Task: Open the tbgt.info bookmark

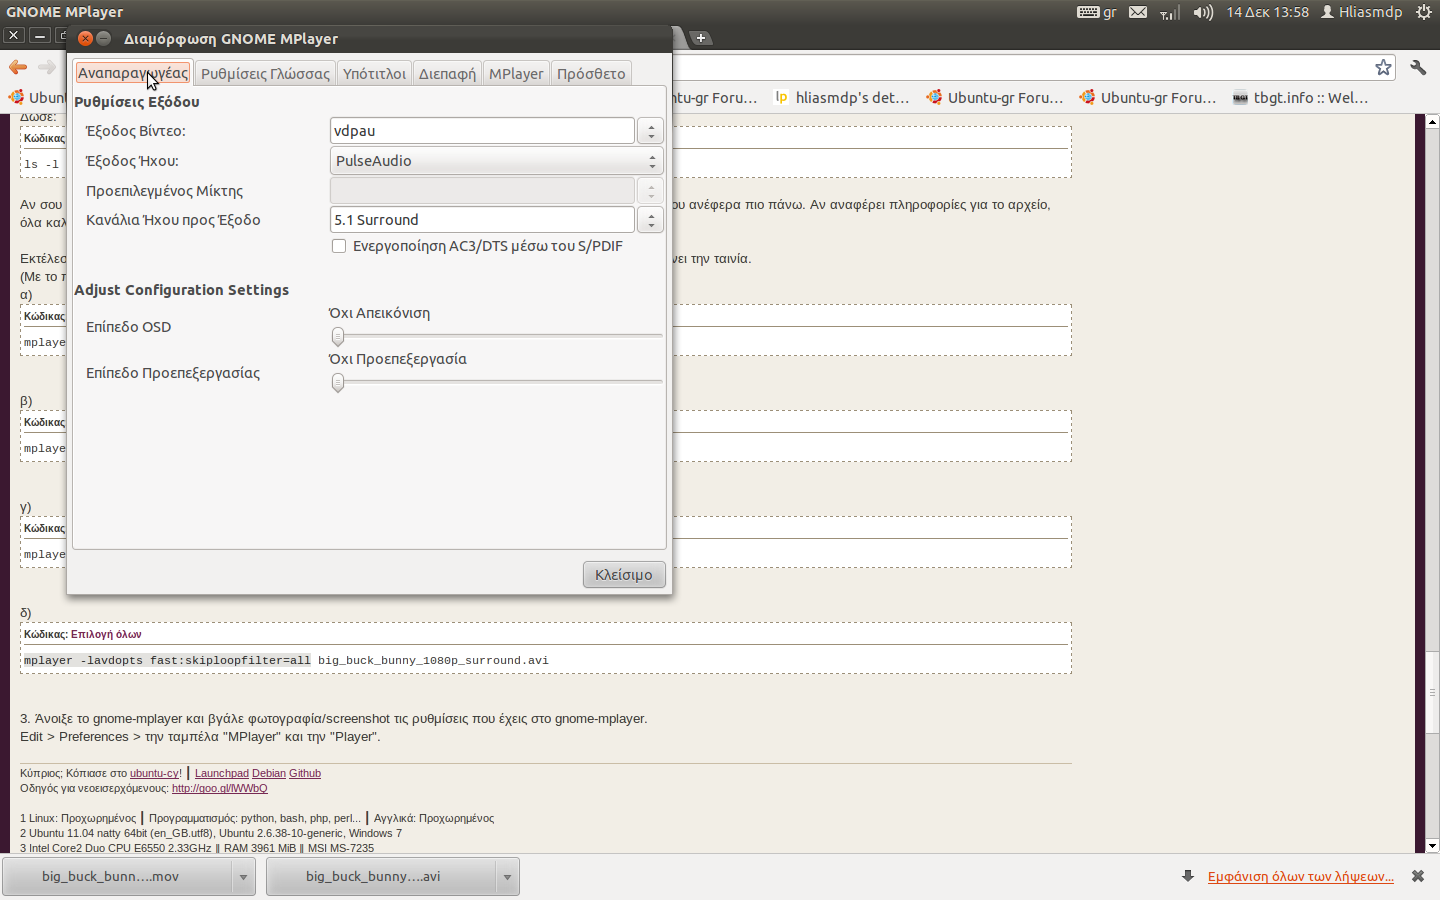Action: pos(1300,98)
